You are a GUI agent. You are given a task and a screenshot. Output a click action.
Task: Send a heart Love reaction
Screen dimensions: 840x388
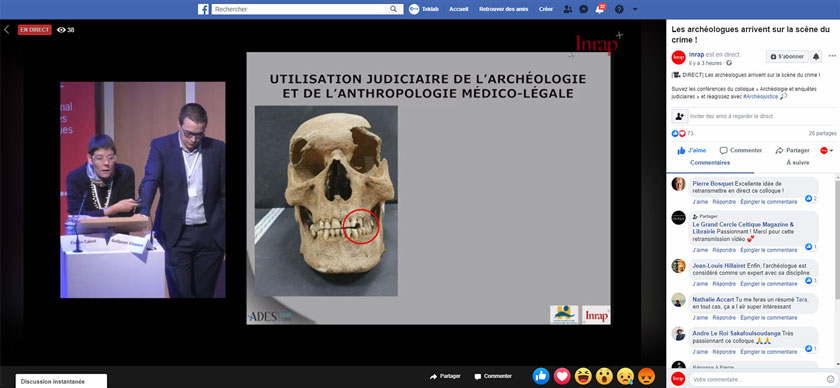(562, 376)
